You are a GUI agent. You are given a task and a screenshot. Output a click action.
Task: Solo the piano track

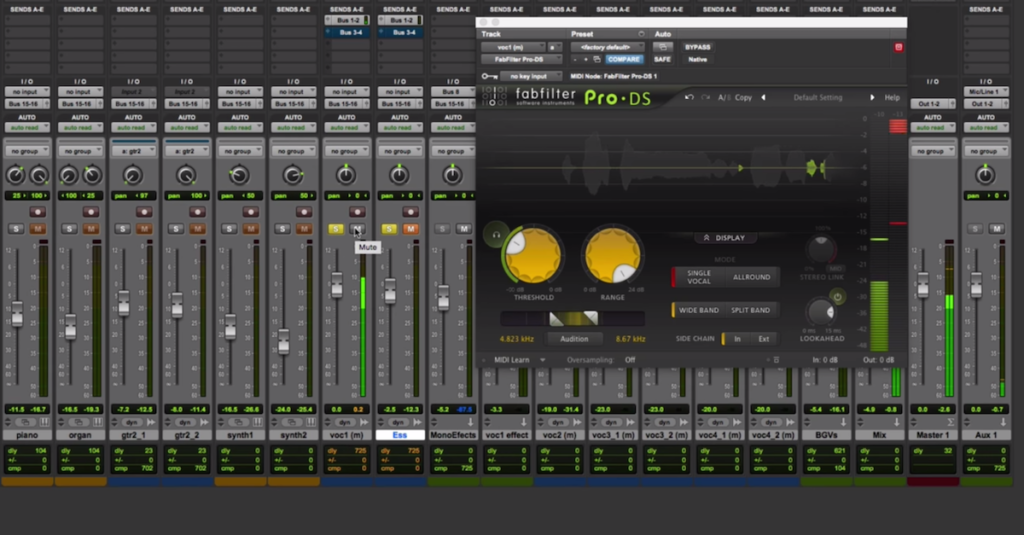(x=16, y=229)
